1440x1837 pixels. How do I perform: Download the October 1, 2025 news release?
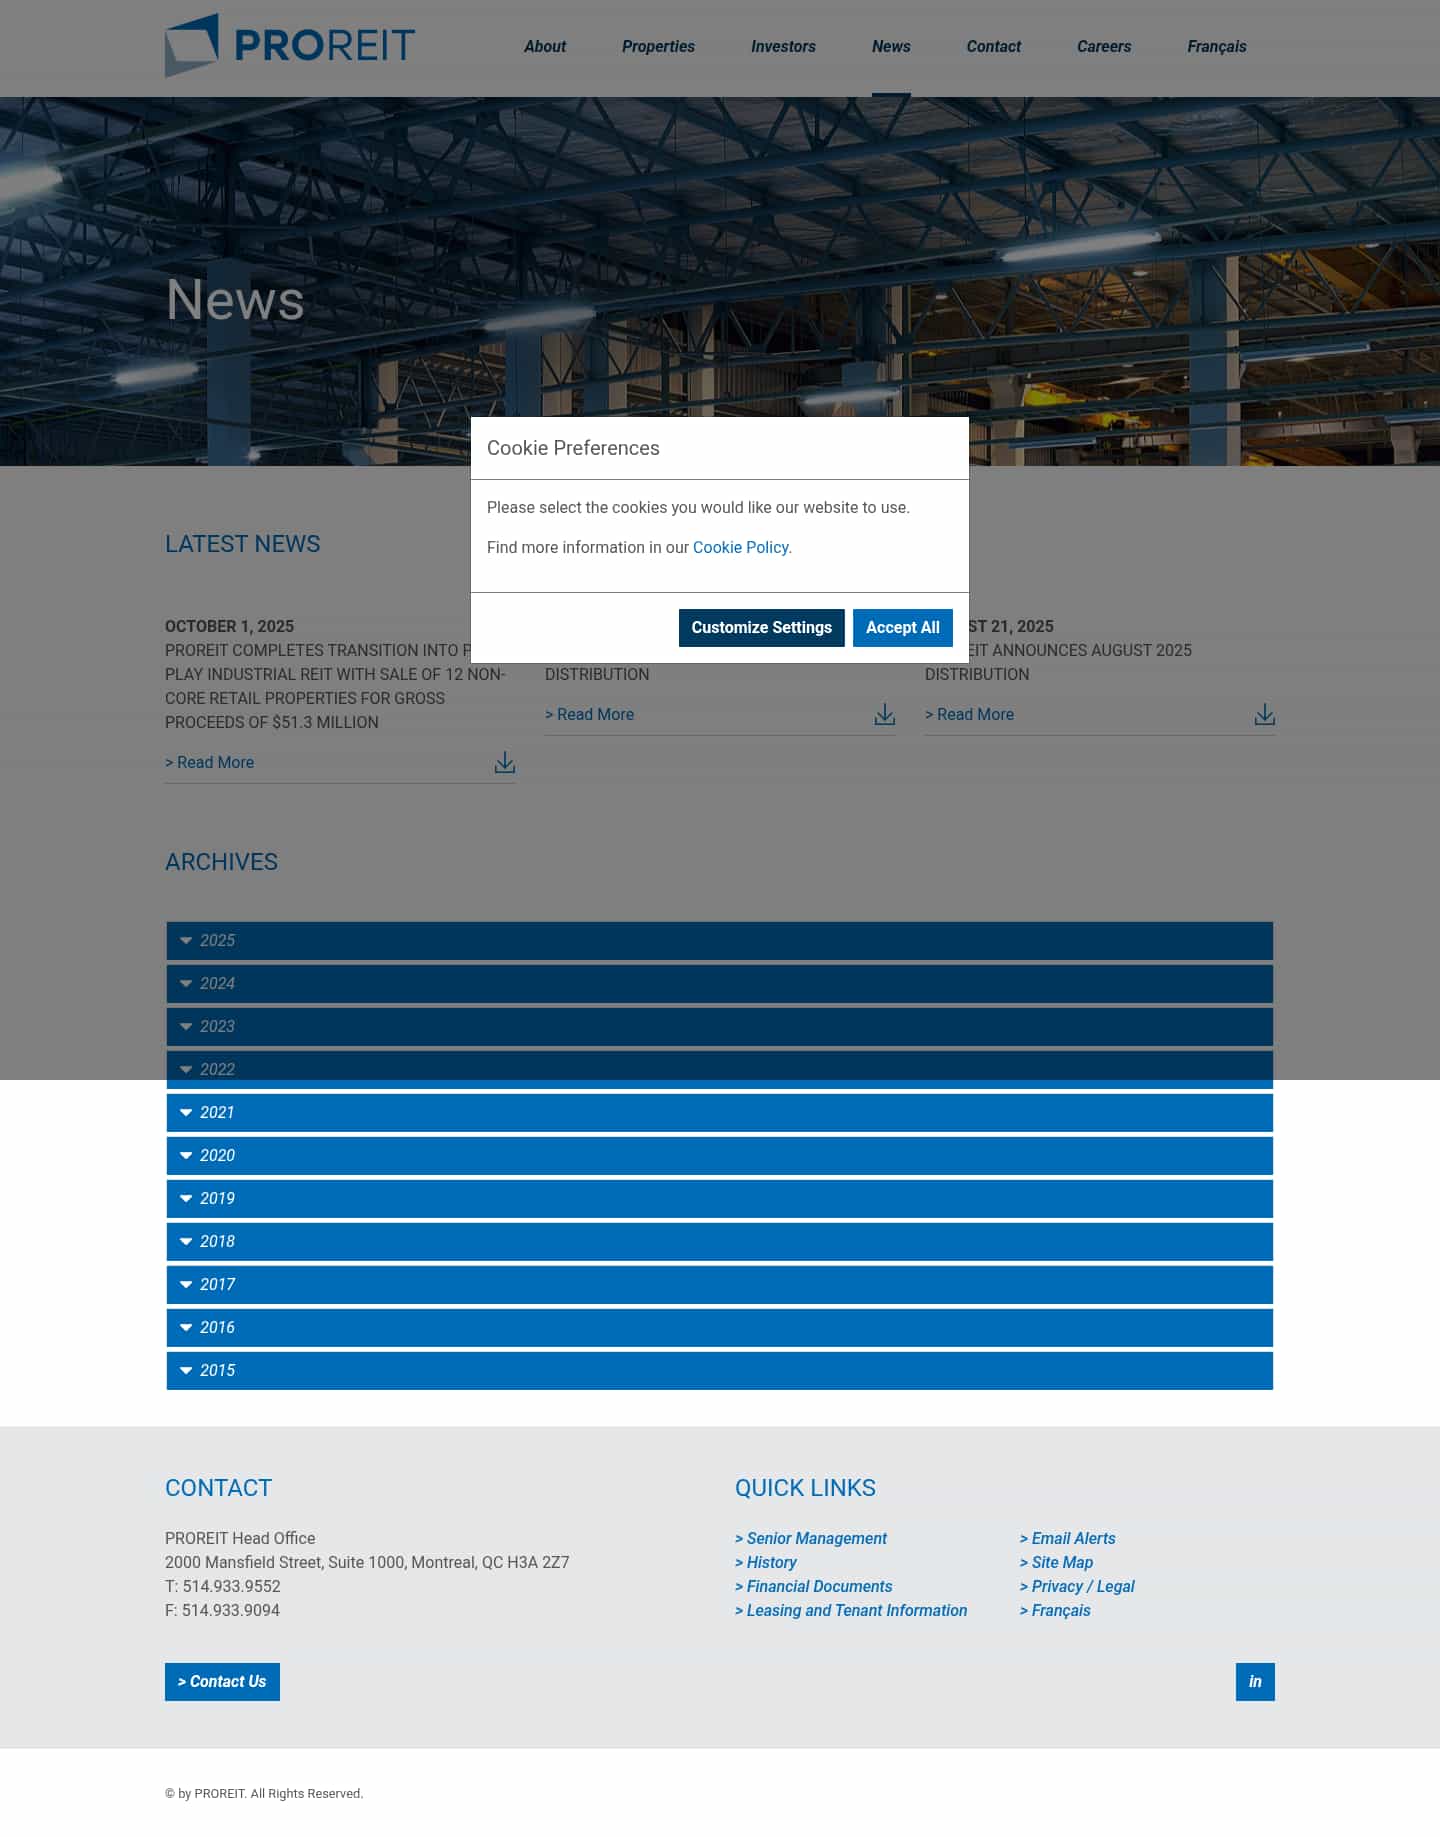(505, 763)
